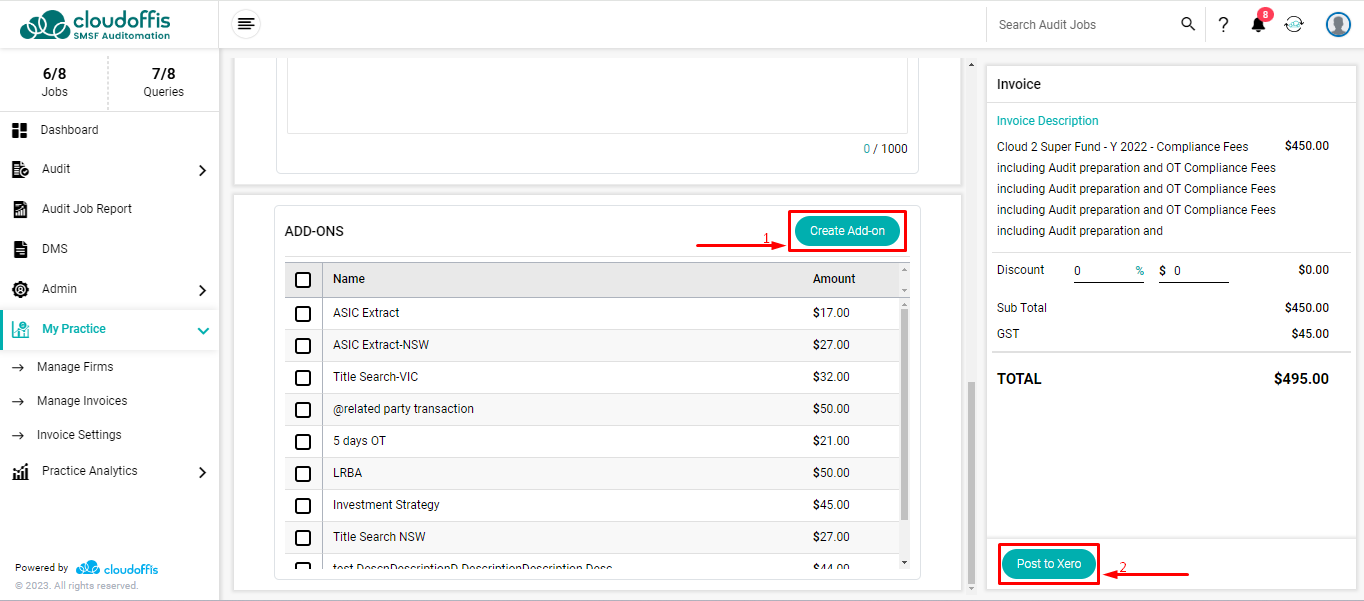1364x601 pixels.
Task: Expand the Audit menu chevron
Action: (202, 170)
